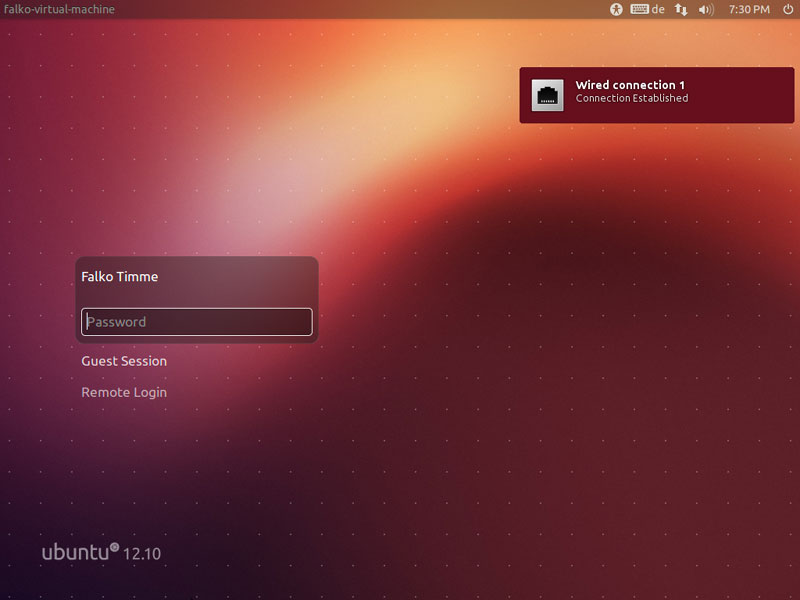Open the power menu icon
Image resolution: width=800 pixels, height=600 pixels.
tap(788, 9)
